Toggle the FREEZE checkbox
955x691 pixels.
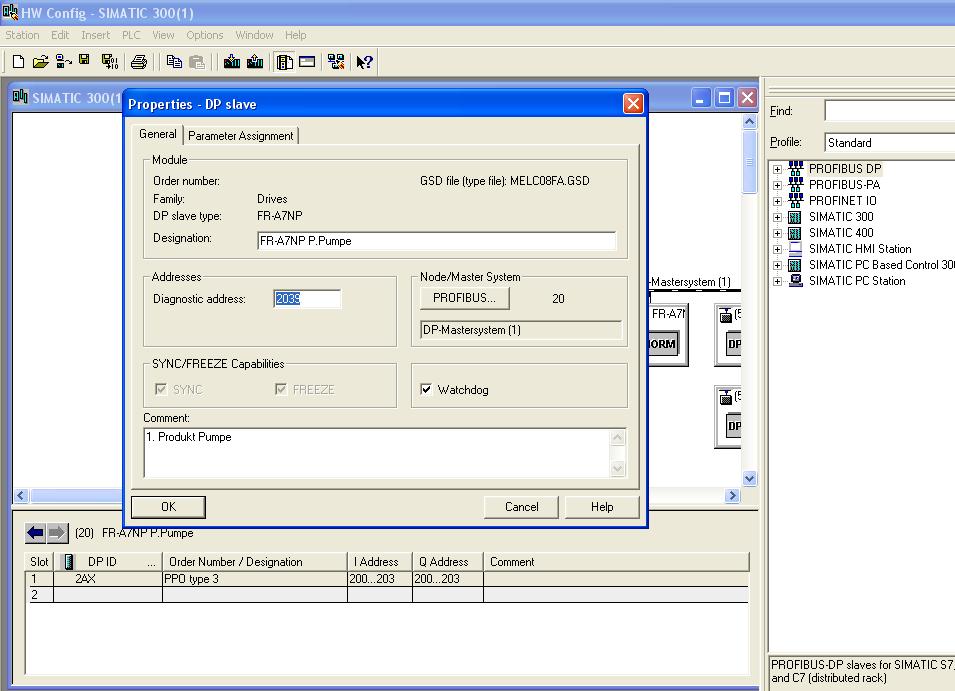coord(281,390)
